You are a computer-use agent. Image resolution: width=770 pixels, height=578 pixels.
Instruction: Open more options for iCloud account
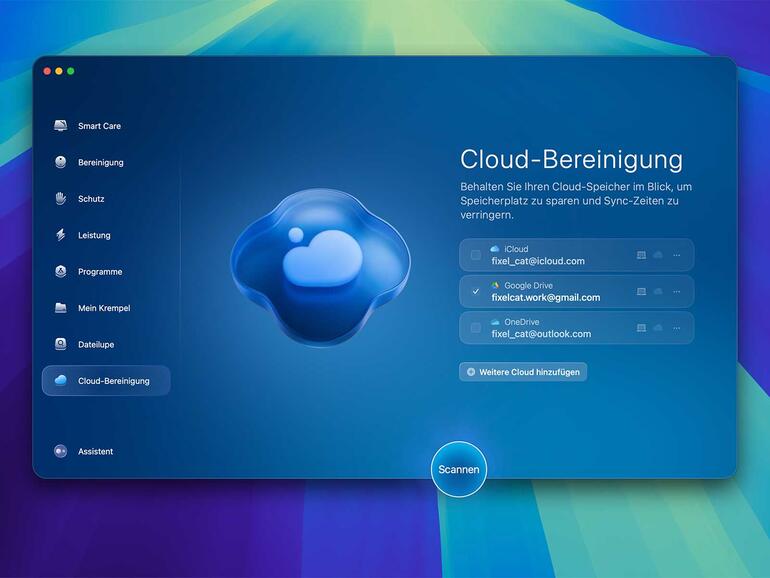point(677,255)
